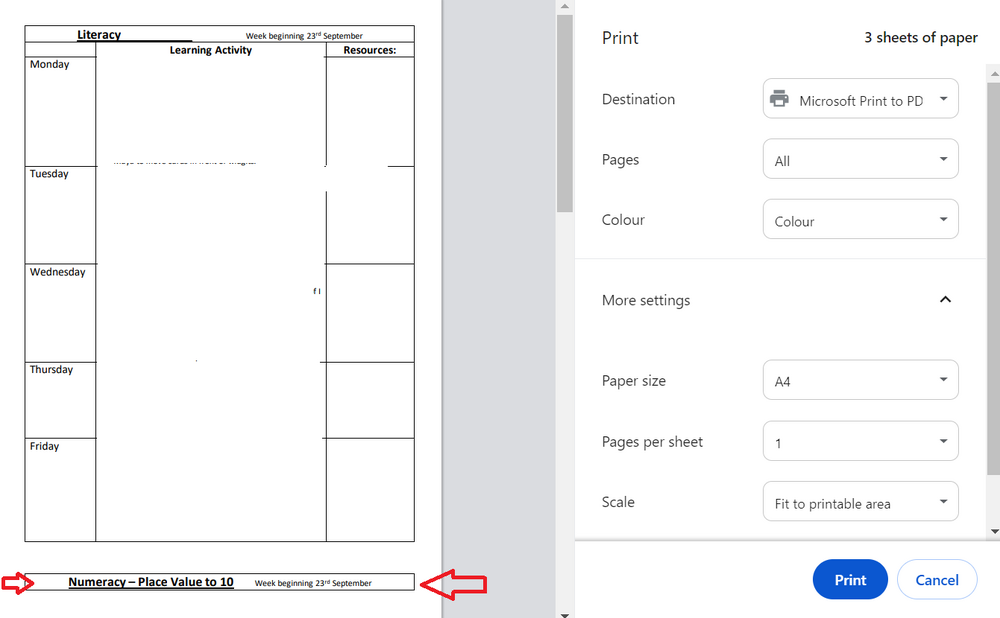The width and height of the screenshot is (1000, 618).
Task: Open the Destination printer dropdown
Action: coord(860,98)
